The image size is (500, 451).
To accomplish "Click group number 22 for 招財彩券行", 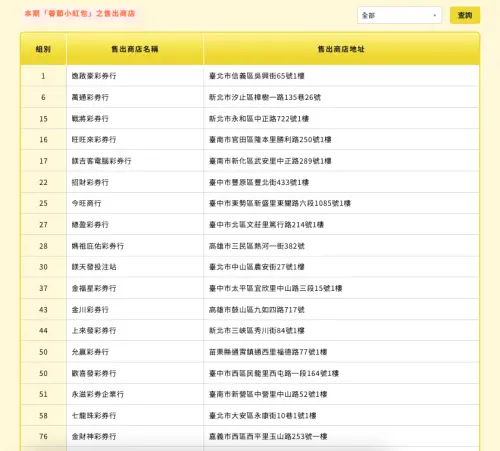I will pyautogui.click(x=43, y=182).
